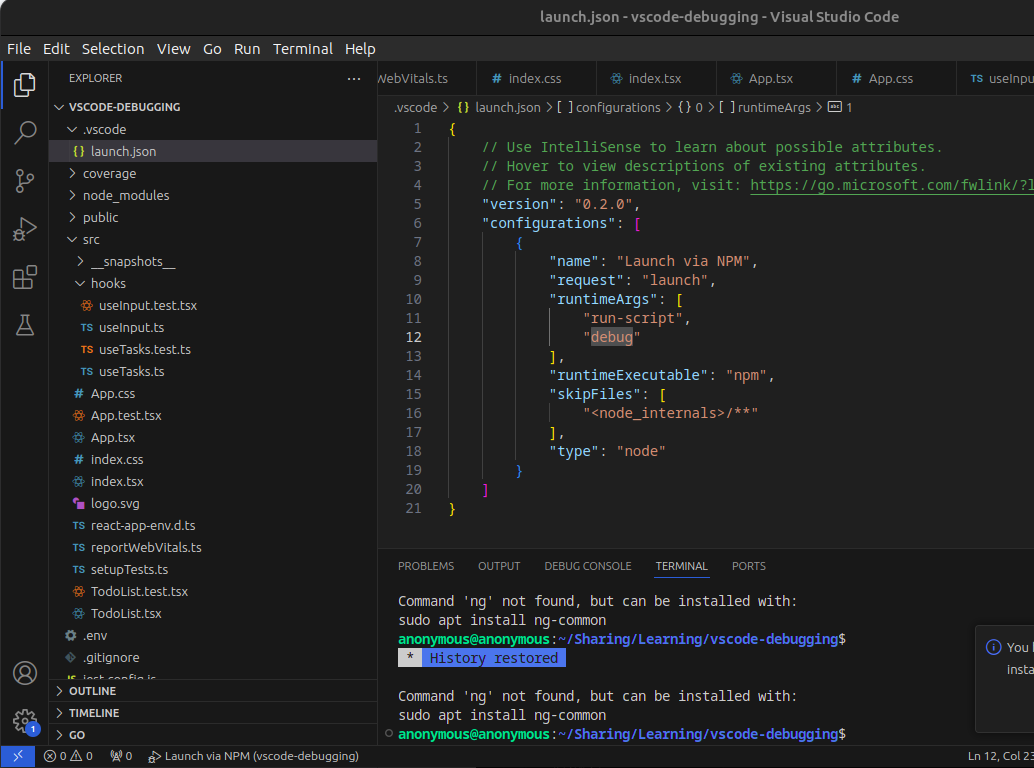Open Explorer more actions ellipsis
The width and height of the screenshot is (1034, 768).
pyautogui.click(x=354, y=78)
